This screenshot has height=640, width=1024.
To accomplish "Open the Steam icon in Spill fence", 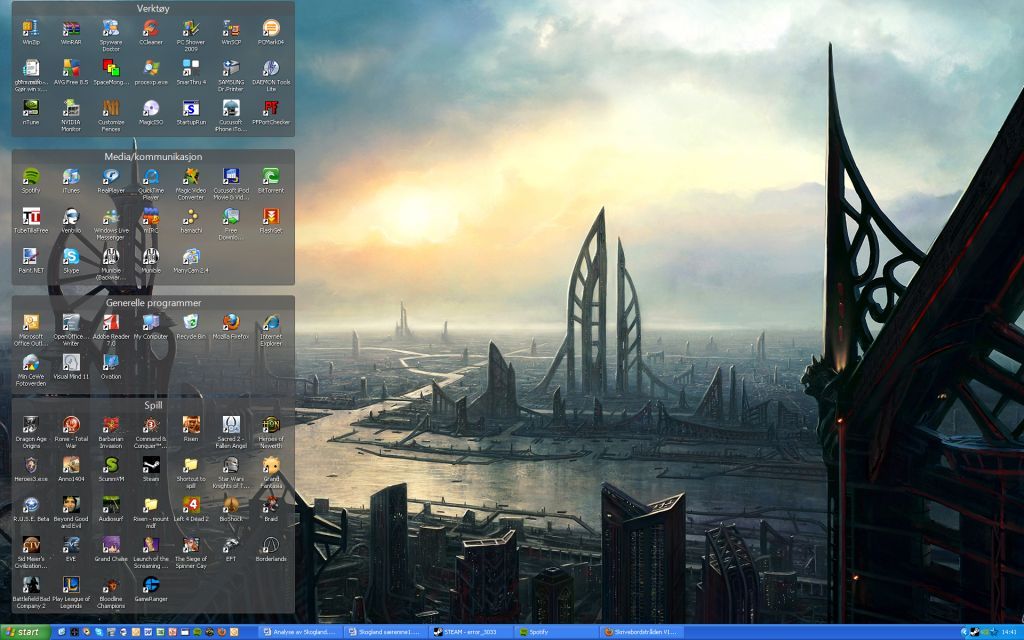I will (x=151, y=469).
